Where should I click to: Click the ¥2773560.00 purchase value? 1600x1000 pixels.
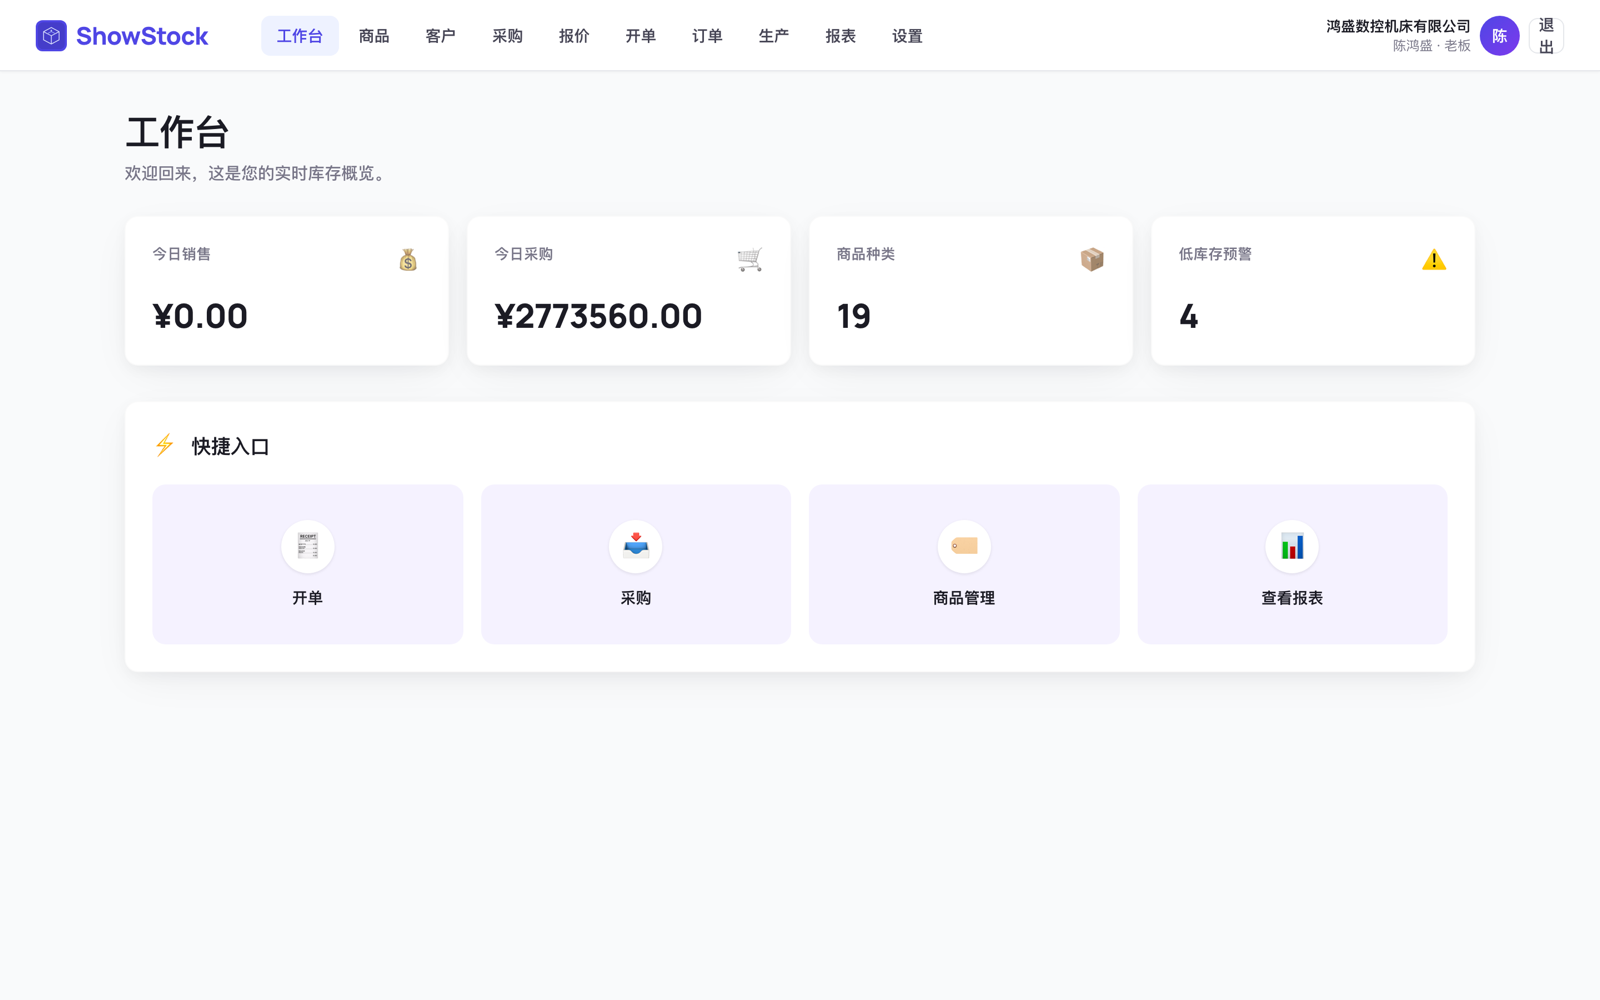coord(598,316)
